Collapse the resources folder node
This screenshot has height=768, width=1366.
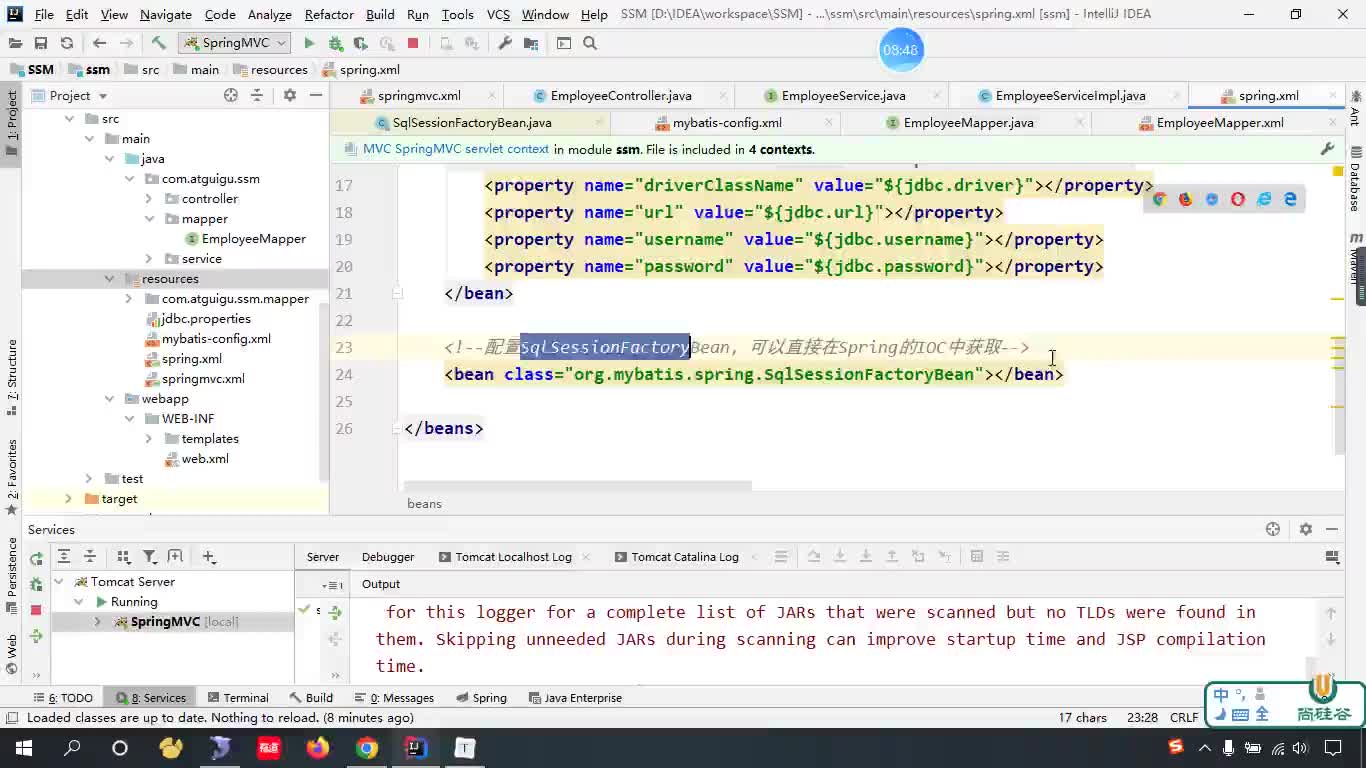point(109,279)
